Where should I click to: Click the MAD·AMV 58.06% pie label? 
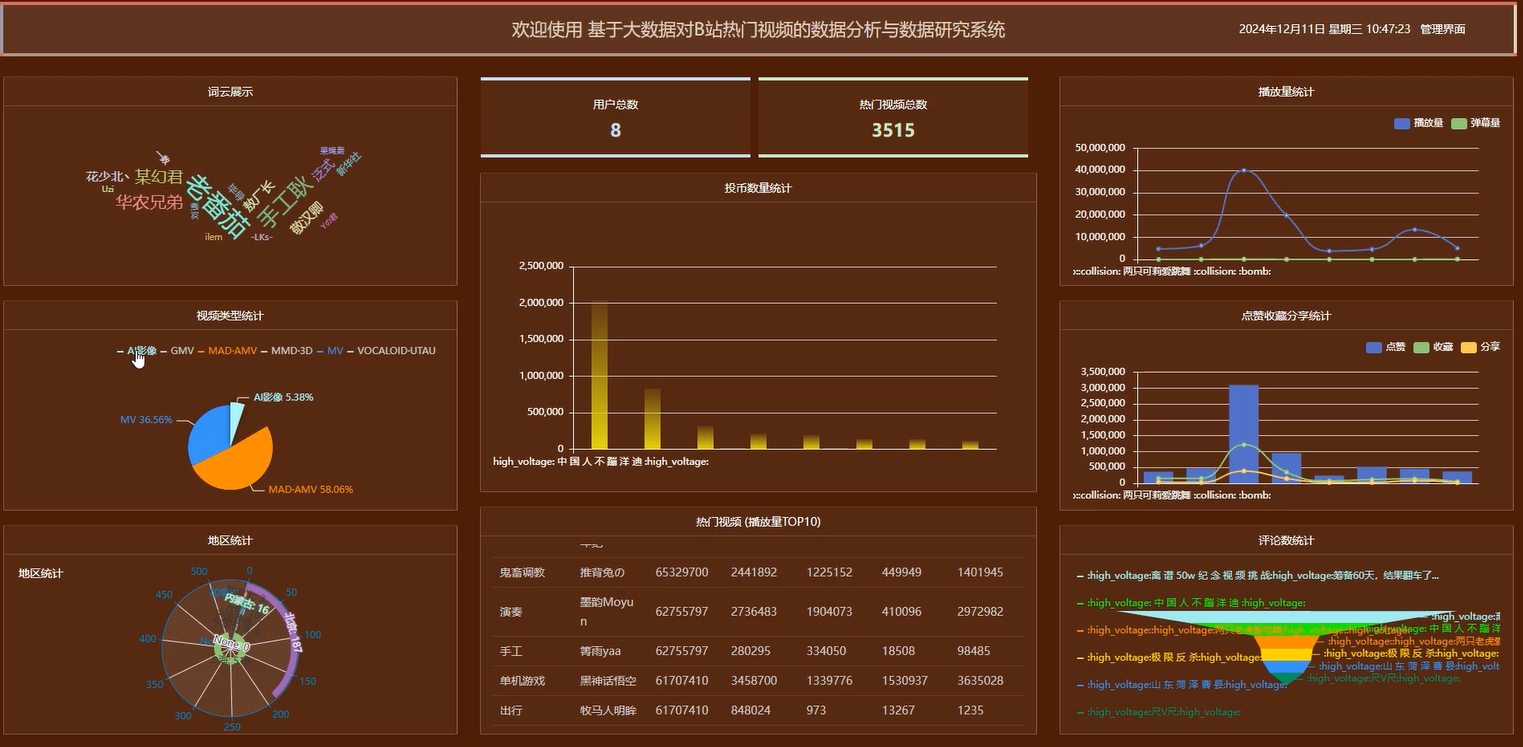[x=310, y=490]
